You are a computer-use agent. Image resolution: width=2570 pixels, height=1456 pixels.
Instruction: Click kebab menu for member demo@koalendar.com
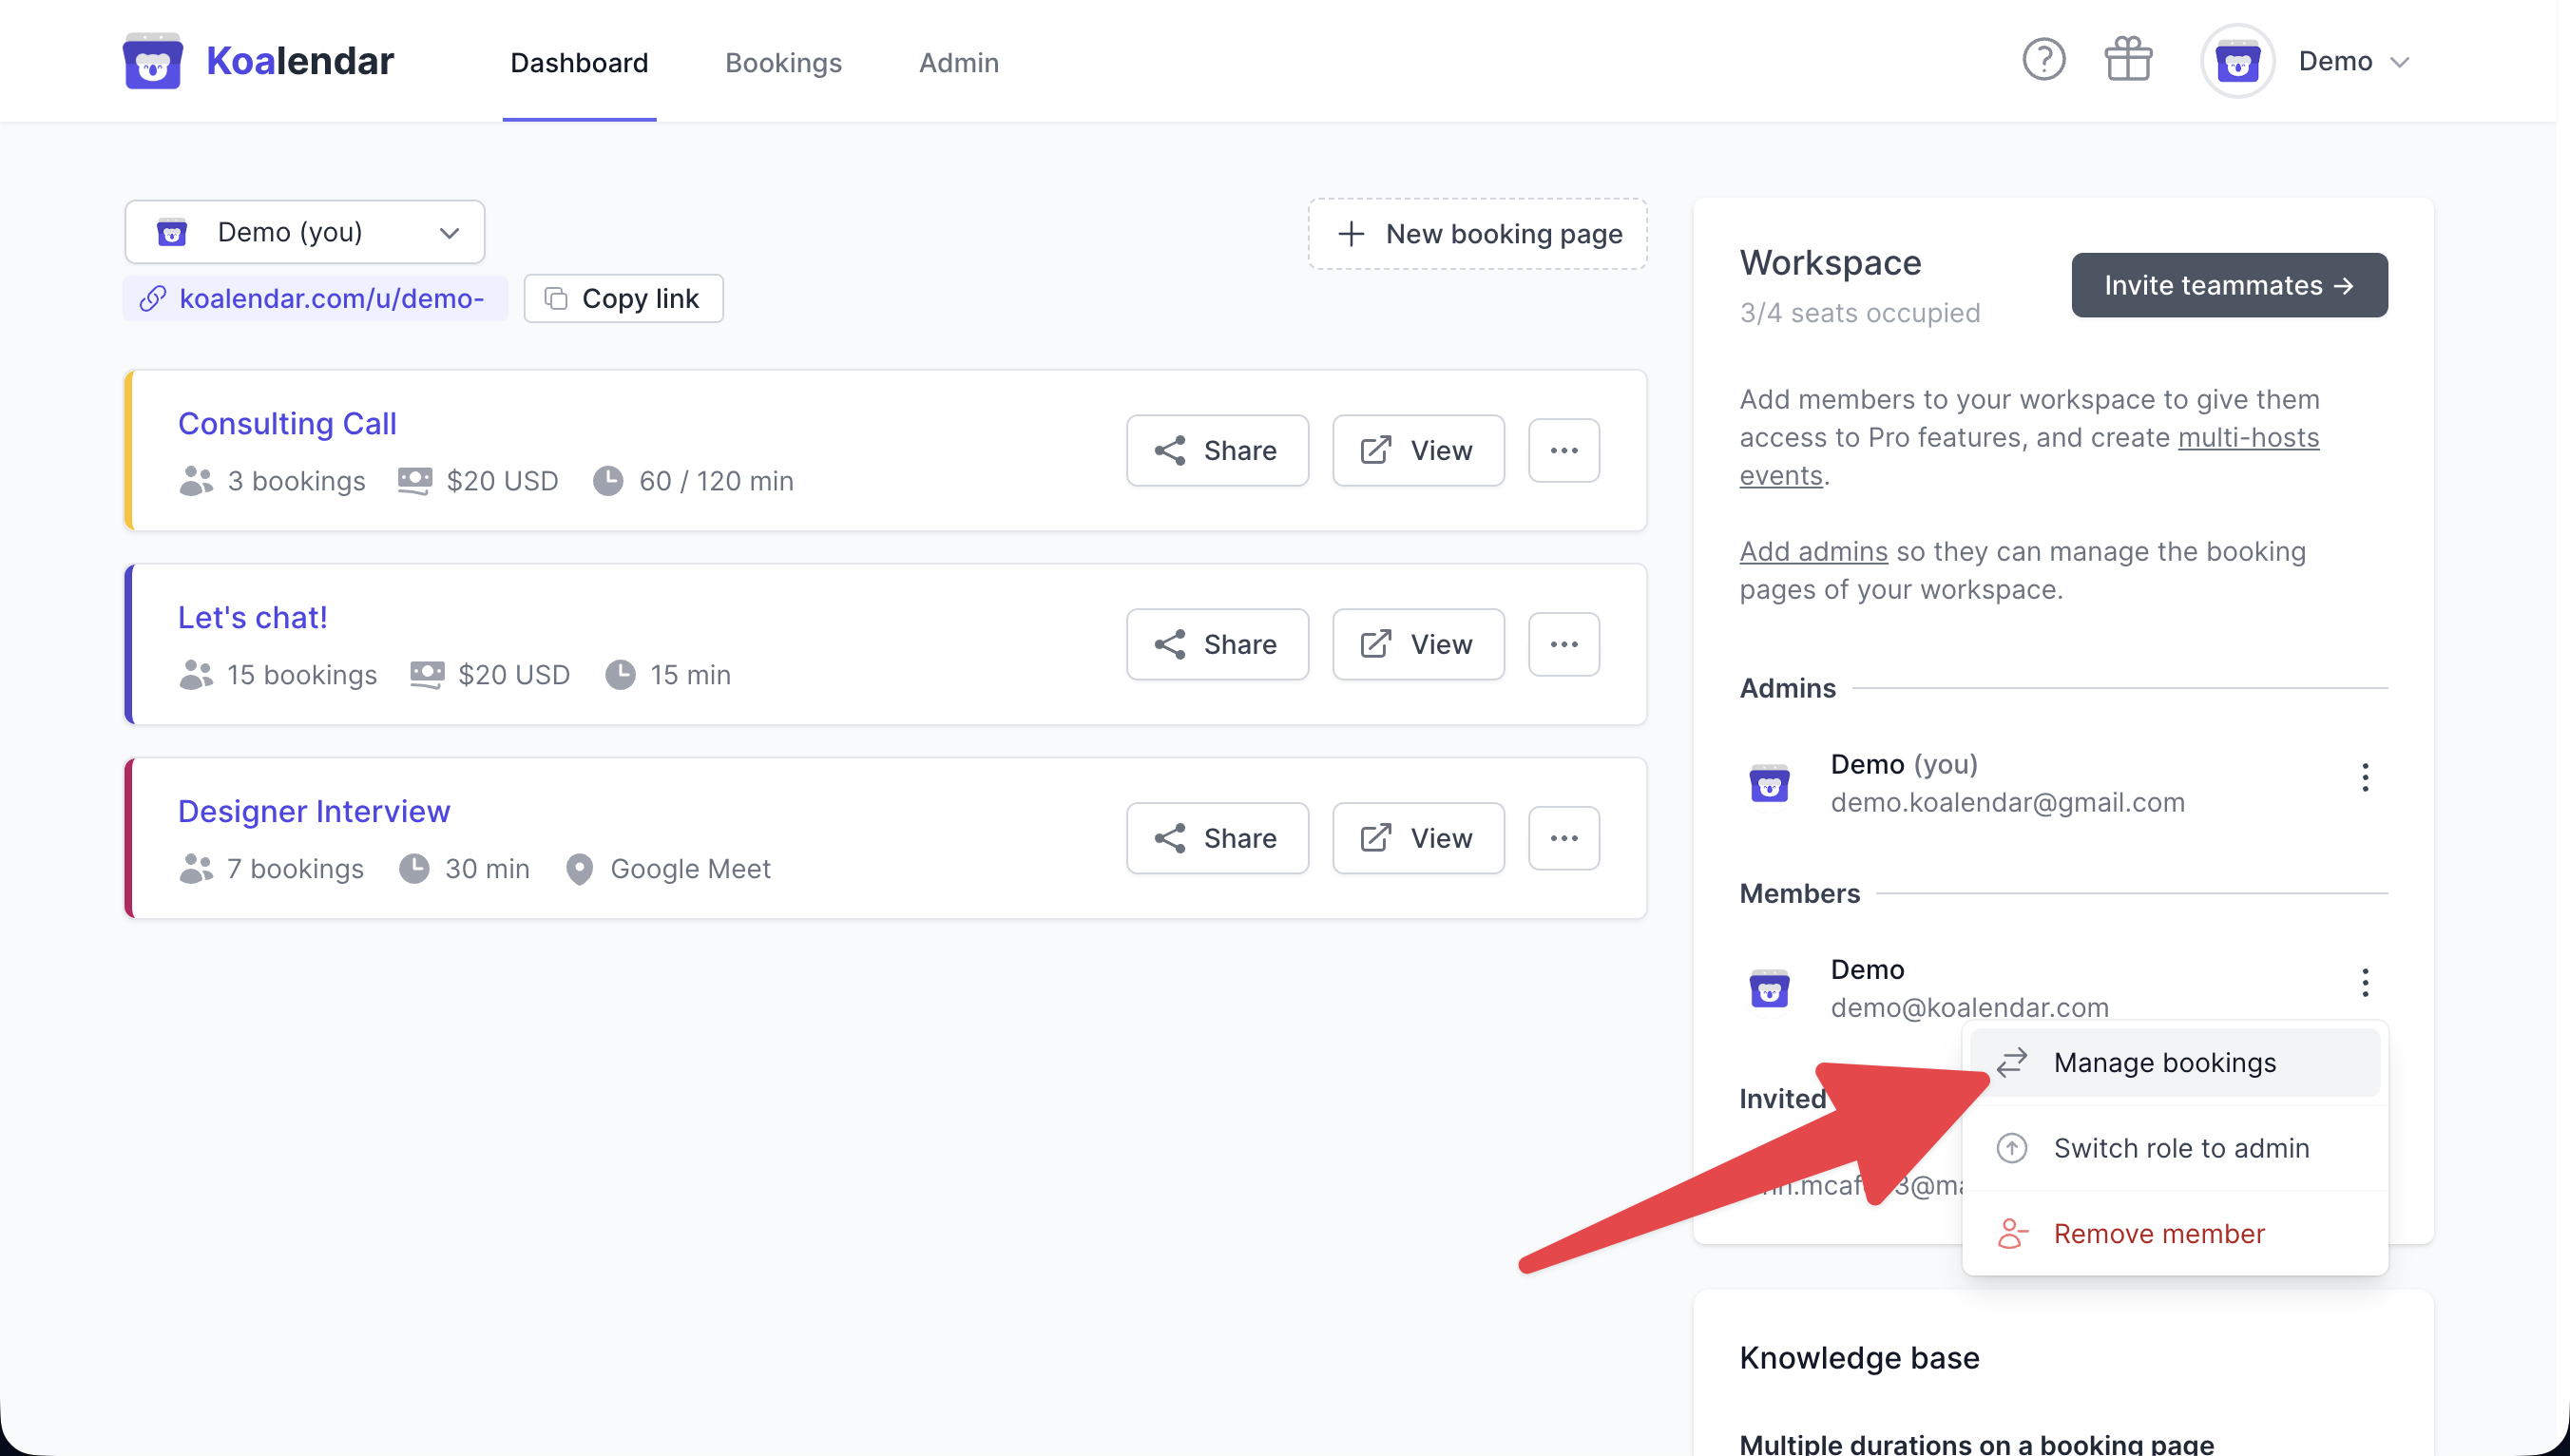coord(2364,983)
